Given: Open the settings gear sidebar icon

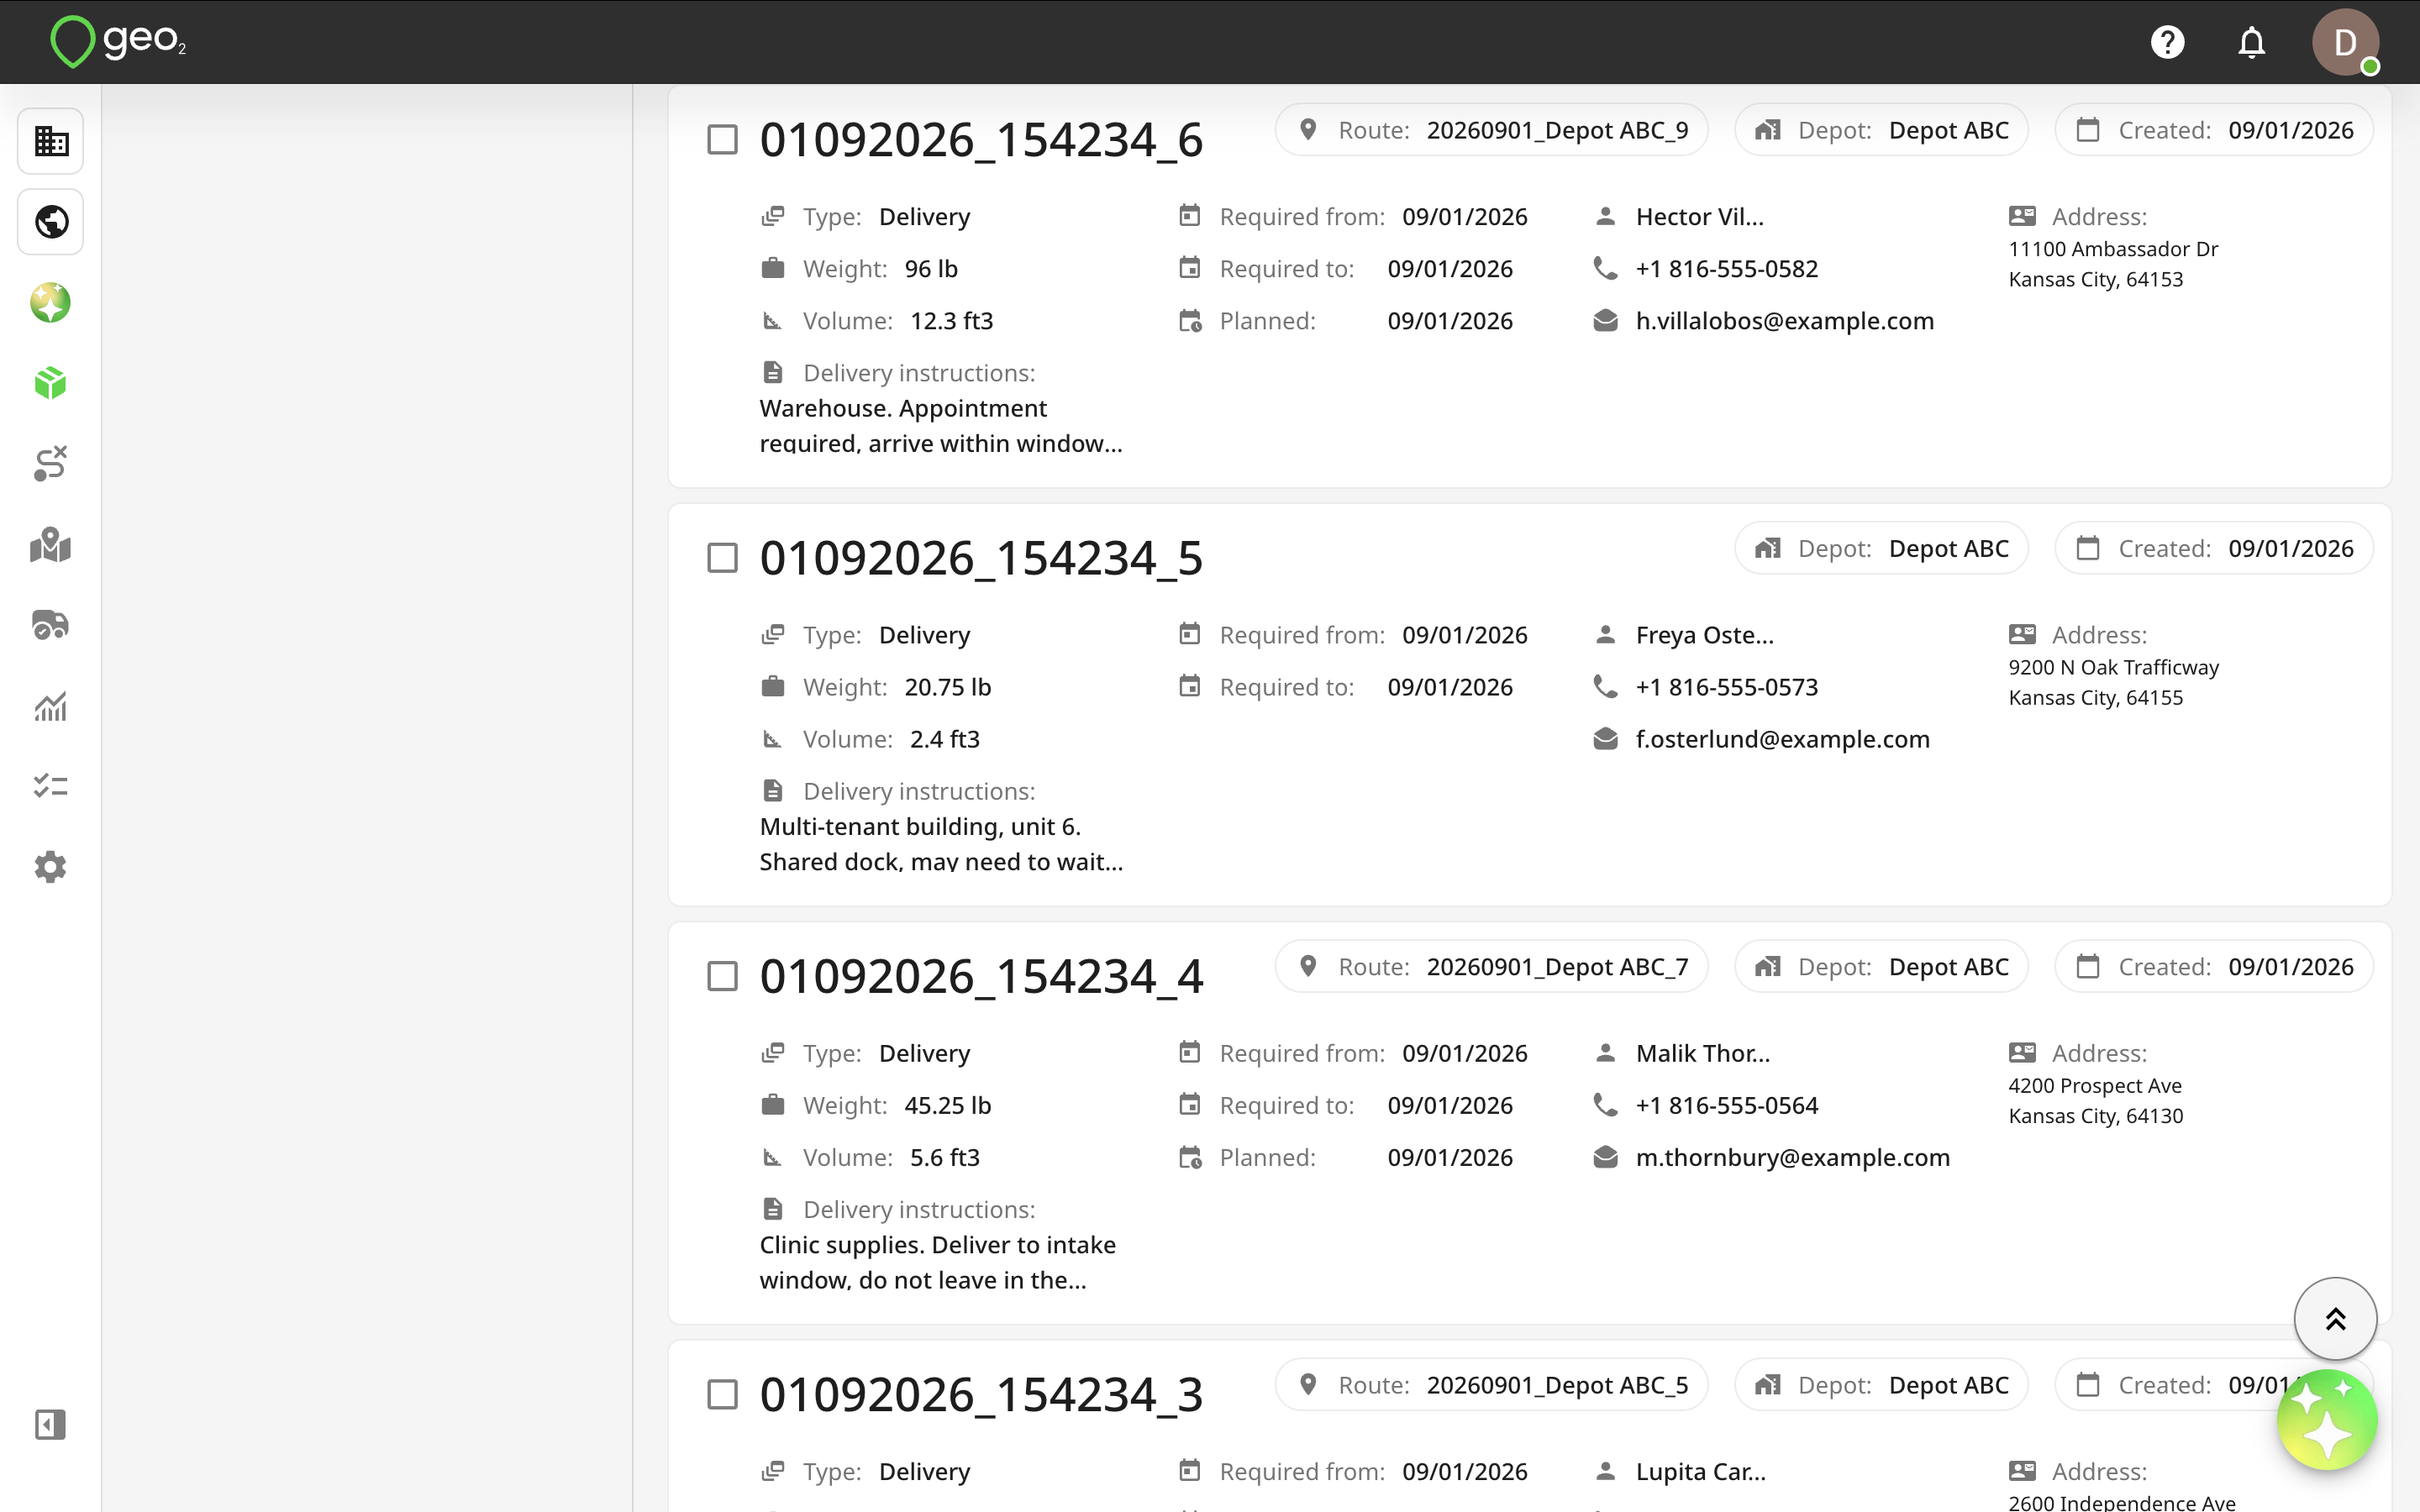Looking at the screenshot, I should (x=51, y=867).
